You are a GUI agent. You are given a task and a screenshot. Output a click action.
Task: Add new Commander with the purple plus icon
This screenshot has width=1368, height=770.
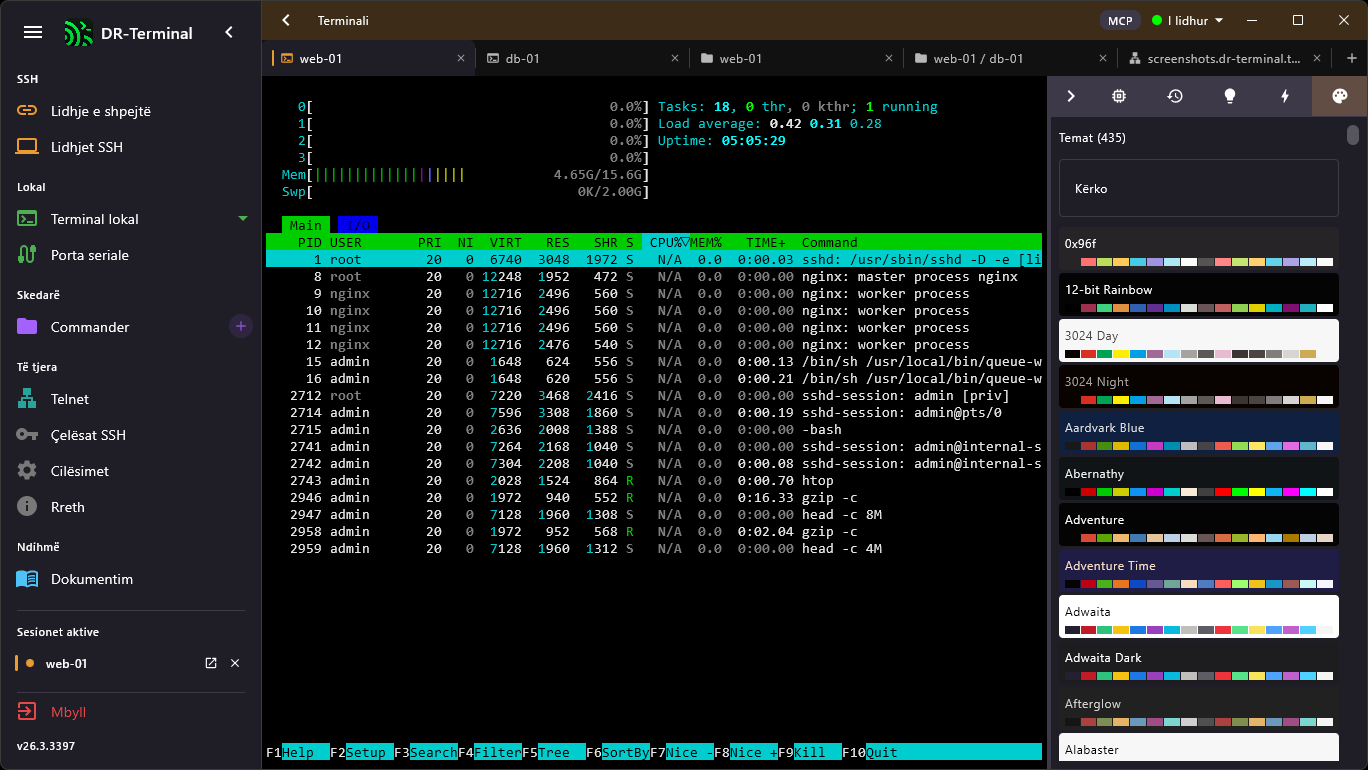[x=240, y=326]
